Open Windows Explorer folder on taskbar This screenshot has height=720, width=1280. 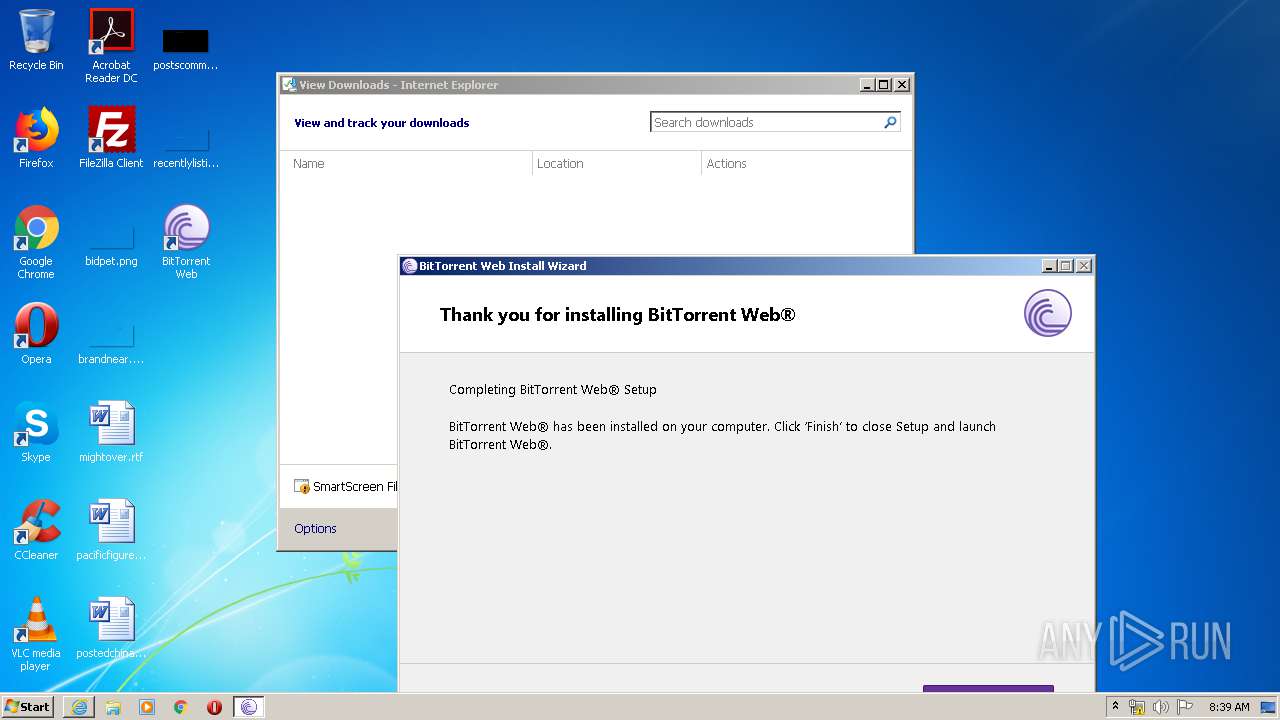click(113, 707)
